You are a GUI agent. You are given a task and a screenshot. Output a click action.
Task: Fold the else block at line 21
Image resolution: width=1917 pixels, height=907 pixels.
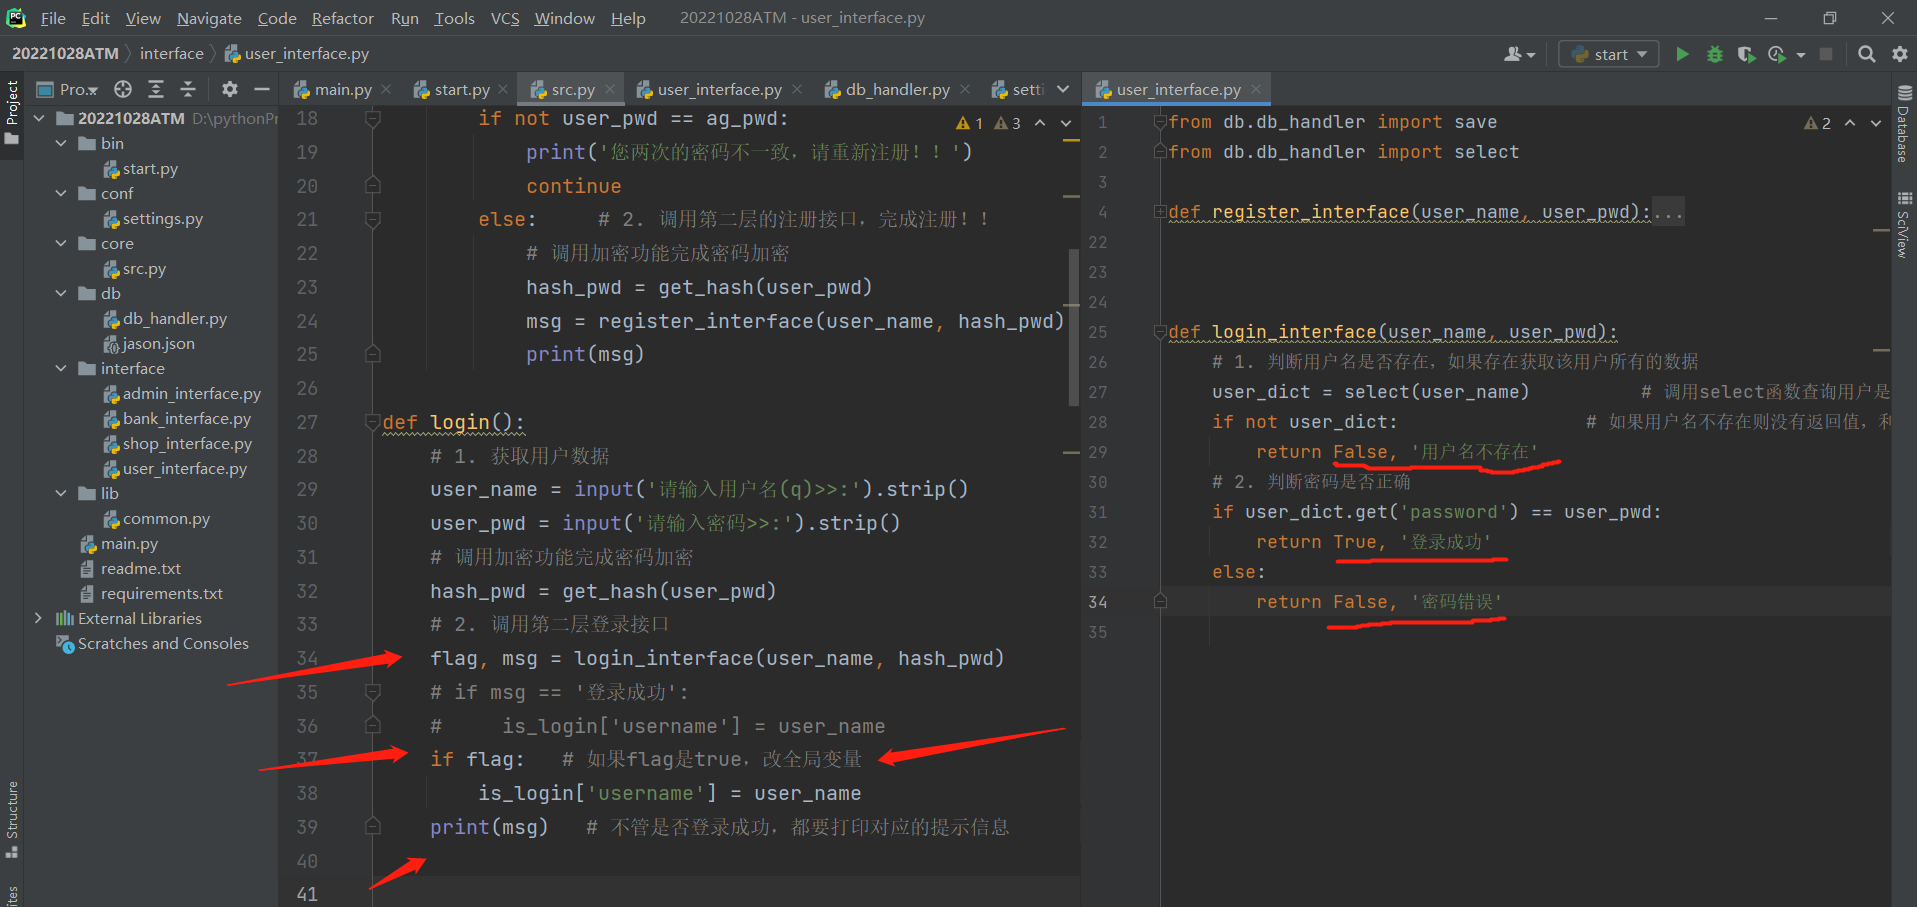[373, 219]
